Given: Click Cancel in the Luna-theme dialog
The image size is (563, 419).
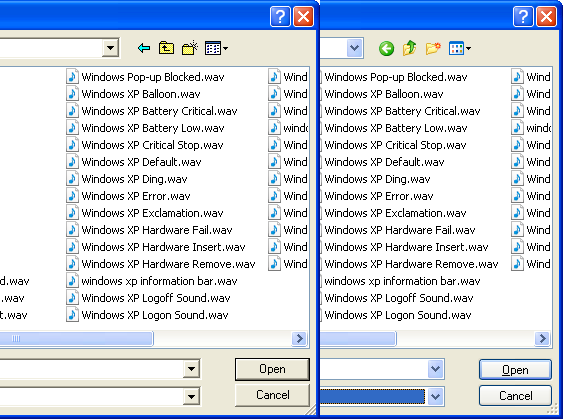Looking at the screenshot, I should [515, 396].
